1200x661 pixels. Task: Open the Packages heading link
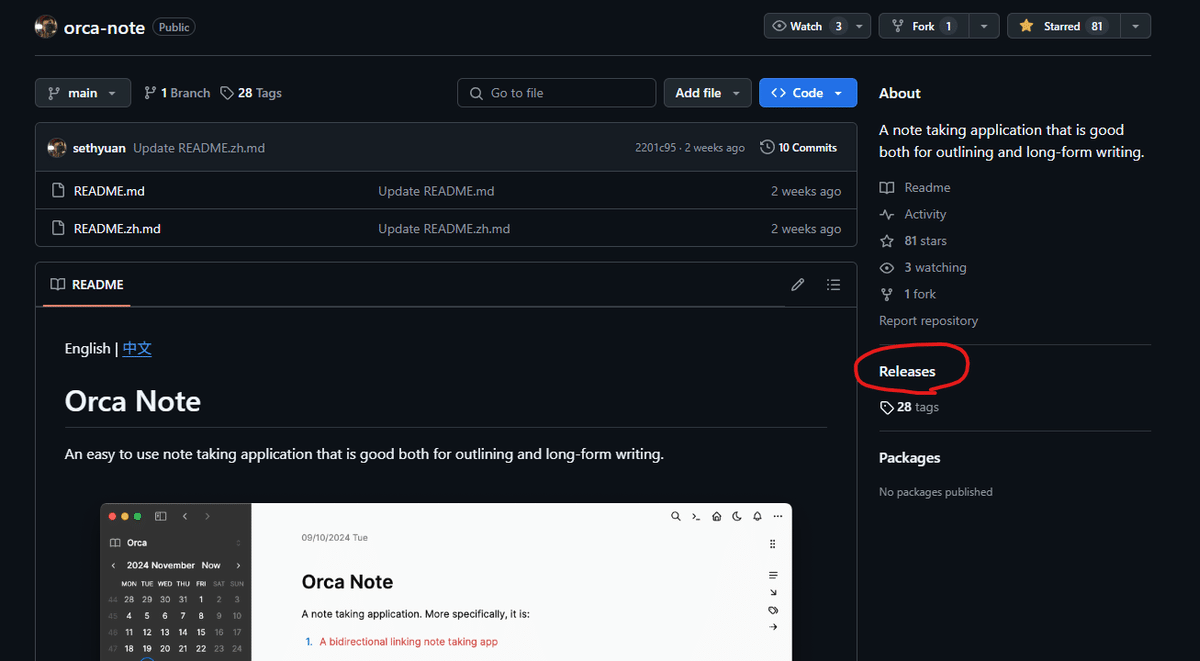(910, 458)
